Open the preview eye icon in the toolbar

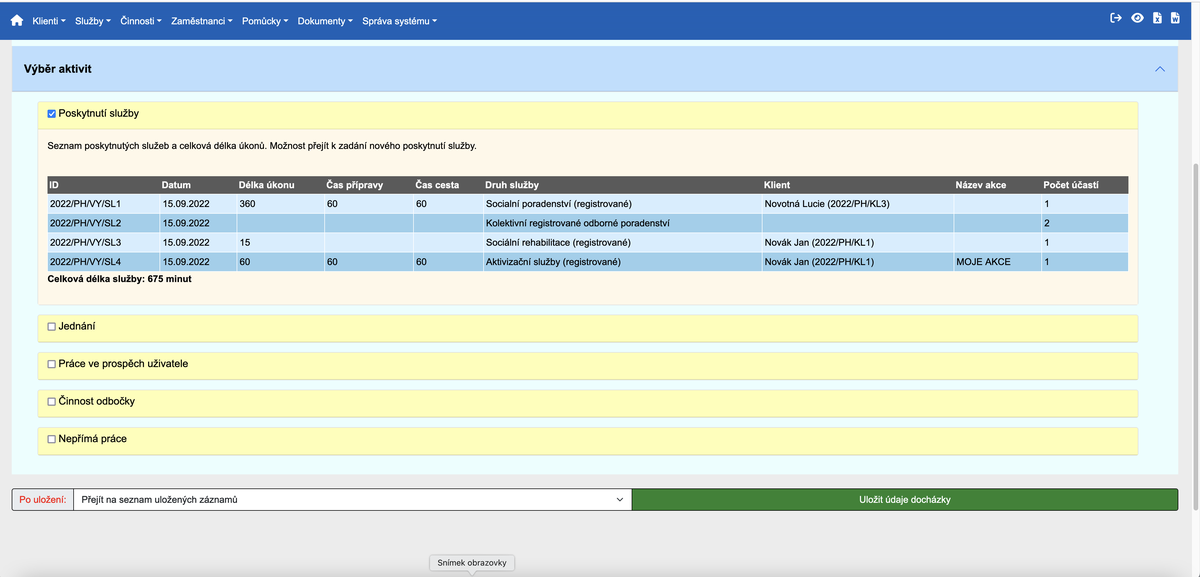(x=1136, y=17)
